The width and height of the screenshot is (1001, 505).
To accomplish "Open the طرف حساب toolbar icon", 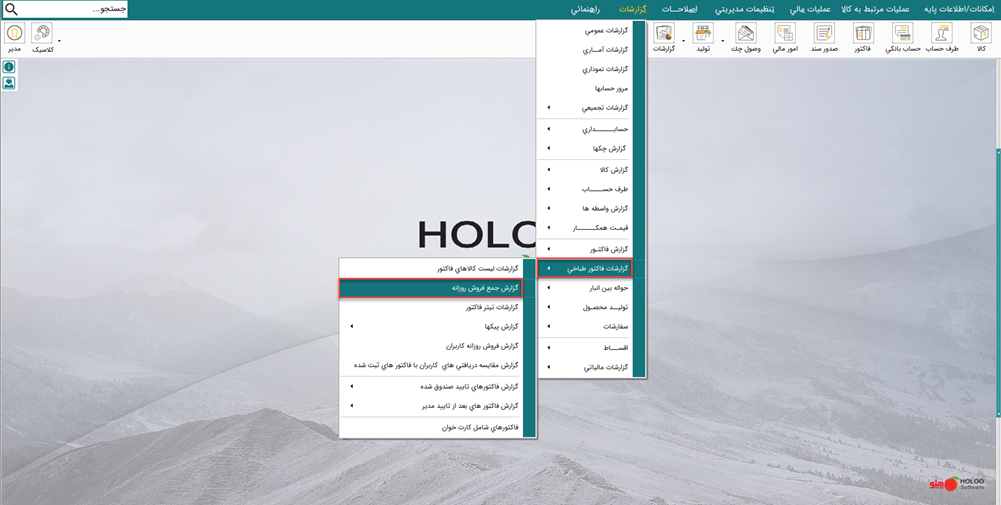I will point(942,38).
